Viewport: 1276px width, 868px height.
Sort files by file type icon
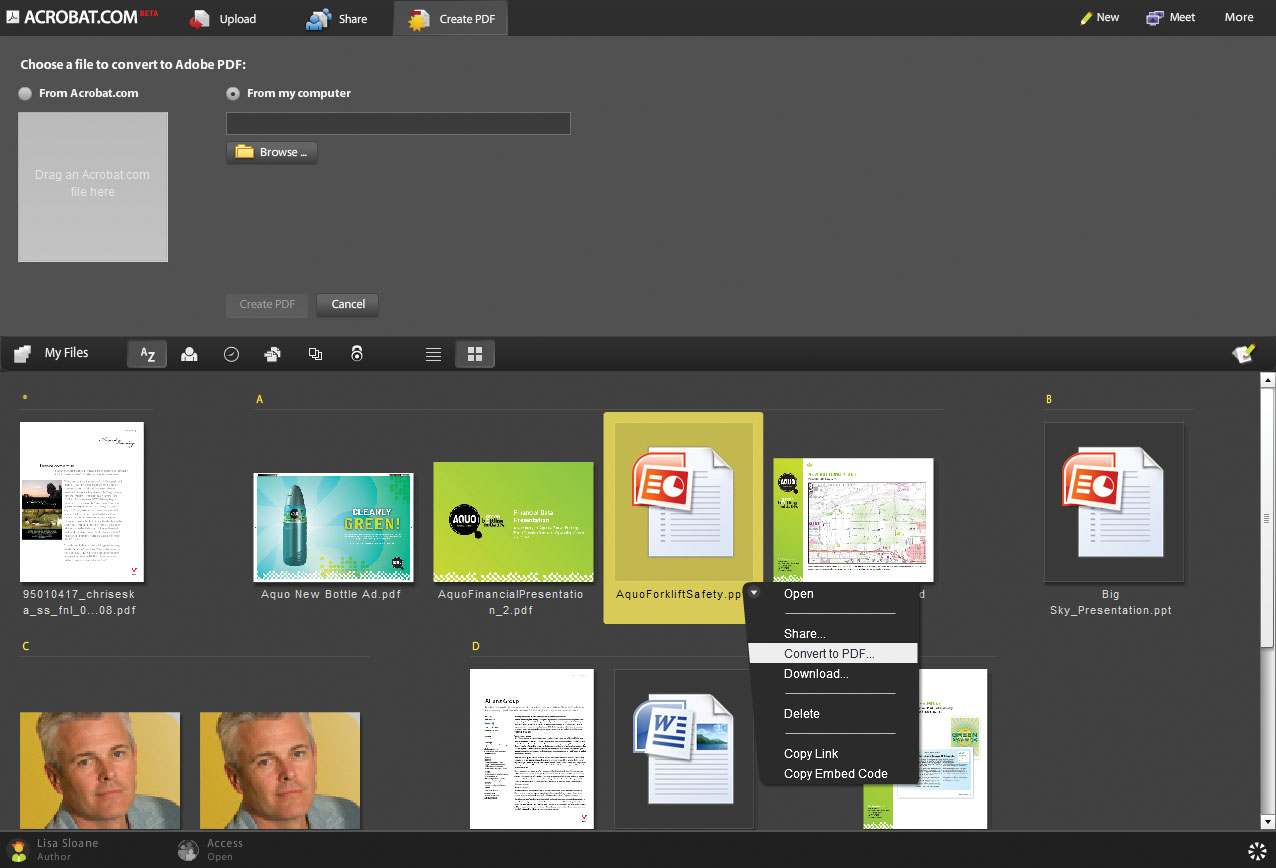[x=272, y=354]
